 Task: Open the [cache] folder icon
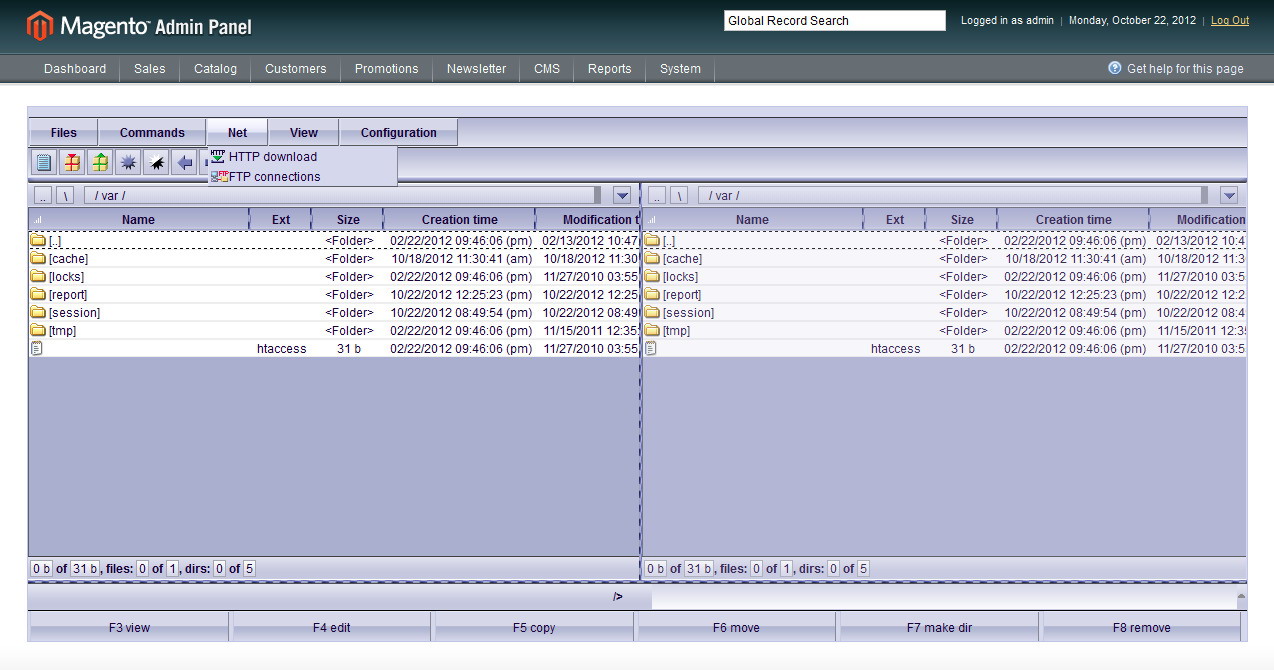click(x=36, y=258)
